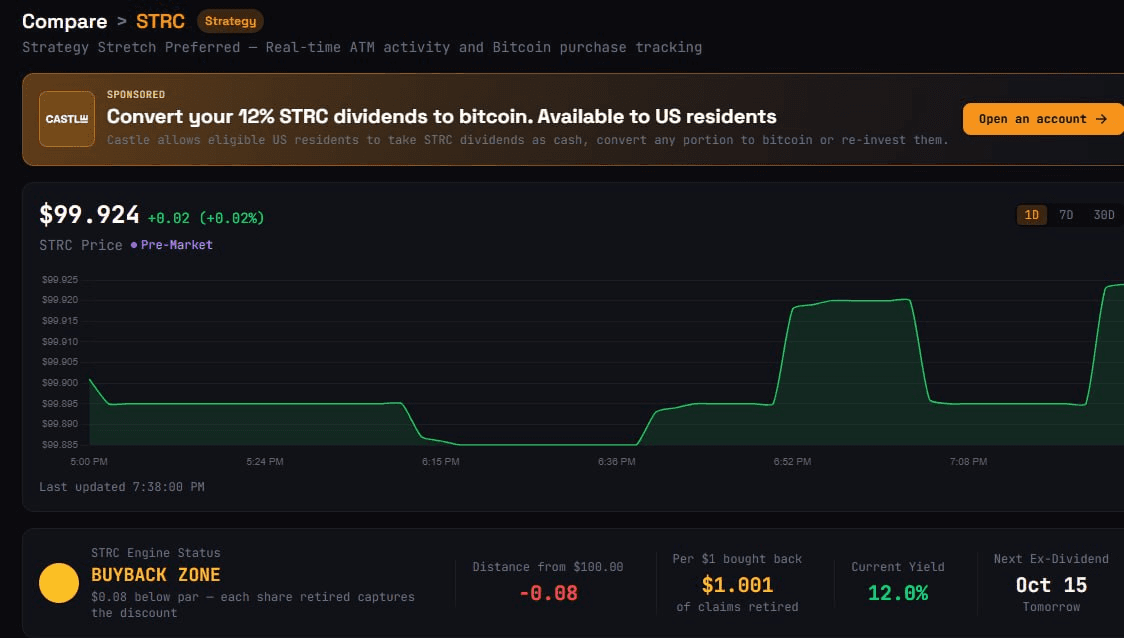Image resolution: width=1124 pixels, height=638 pixels.
Task: Click the Oct 15 ex-dividend date
Action: point(1051,585)
